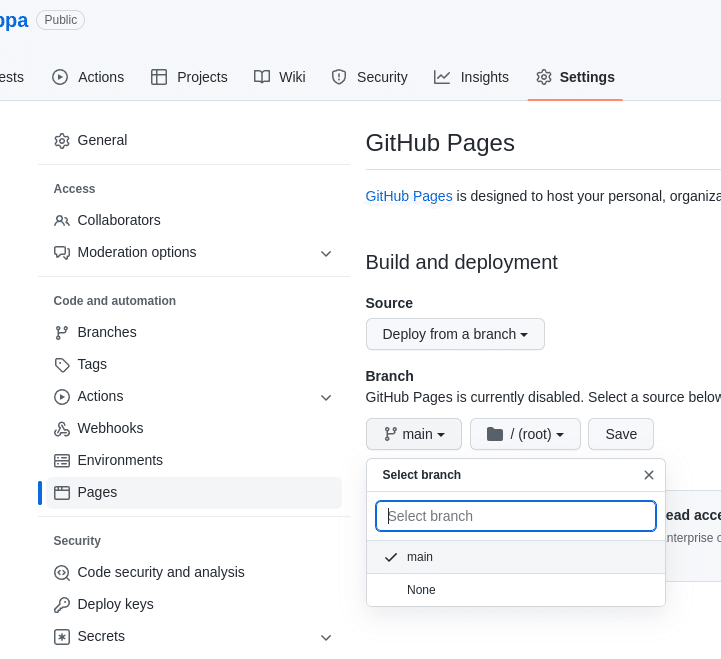Follow the blue GitHub Pages link
The image size is (721, 659).
pyautogui.click(x=409, y=196)
